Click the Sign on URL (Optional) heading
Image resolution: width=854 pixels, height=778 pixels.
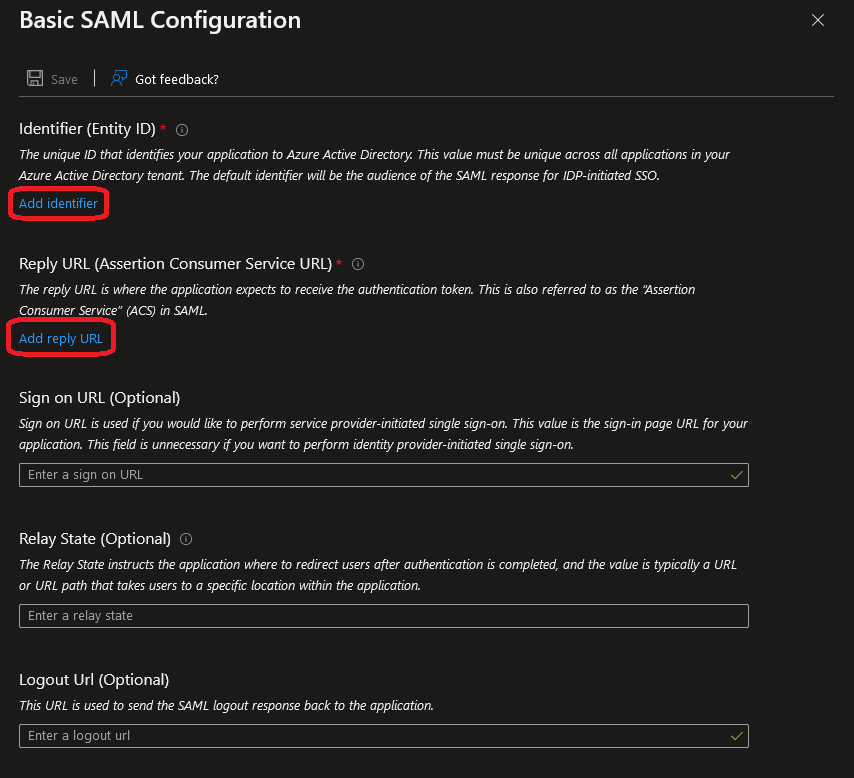click(x=99, y=398)
